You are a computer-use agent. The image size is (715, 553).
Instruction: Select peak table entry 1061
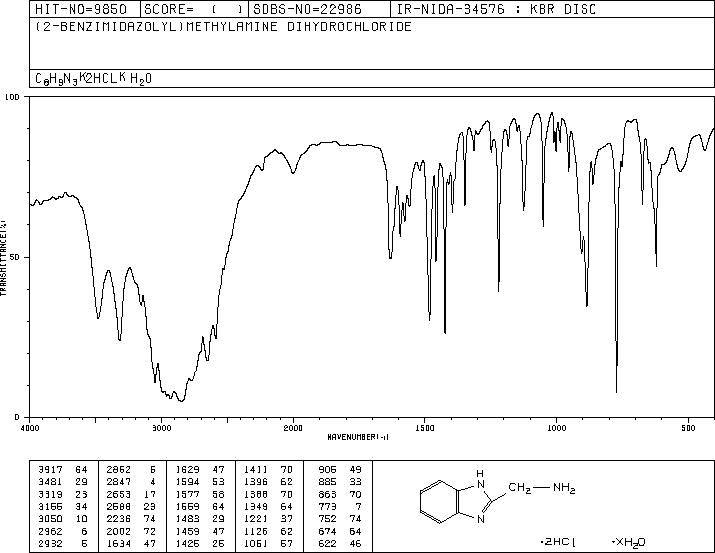click(x=268, y=544)
